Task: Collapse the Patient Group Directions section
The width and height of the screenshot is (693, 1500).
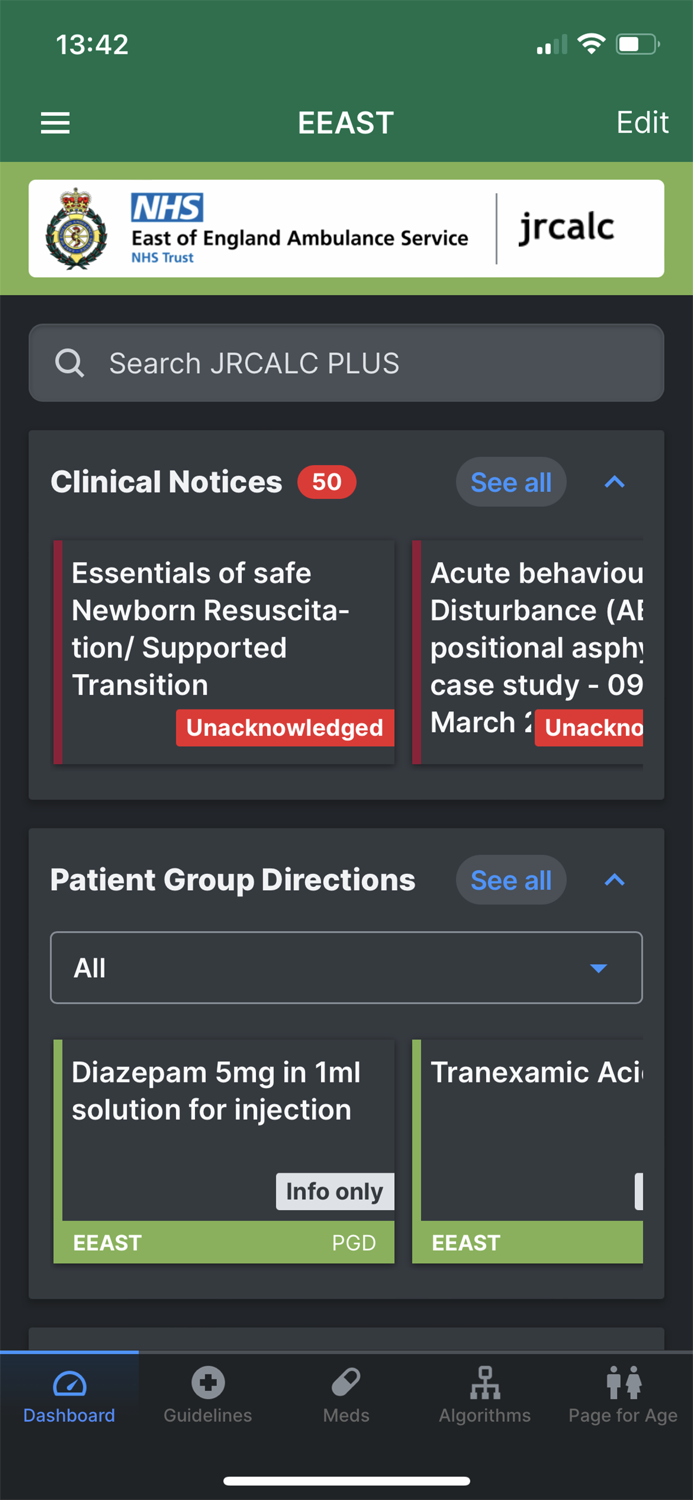Action: 614,880
